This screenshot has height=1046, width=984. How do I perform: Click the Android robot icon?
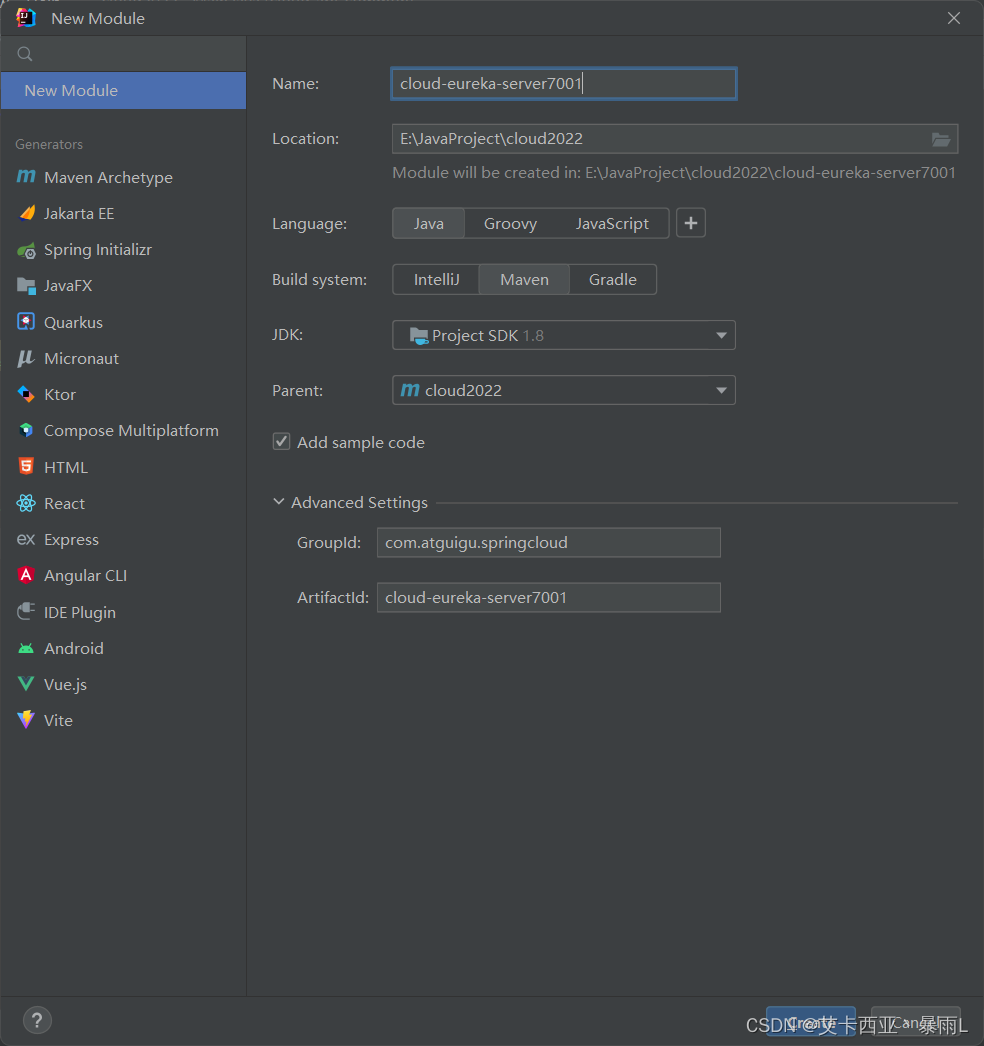coord(26,648)
